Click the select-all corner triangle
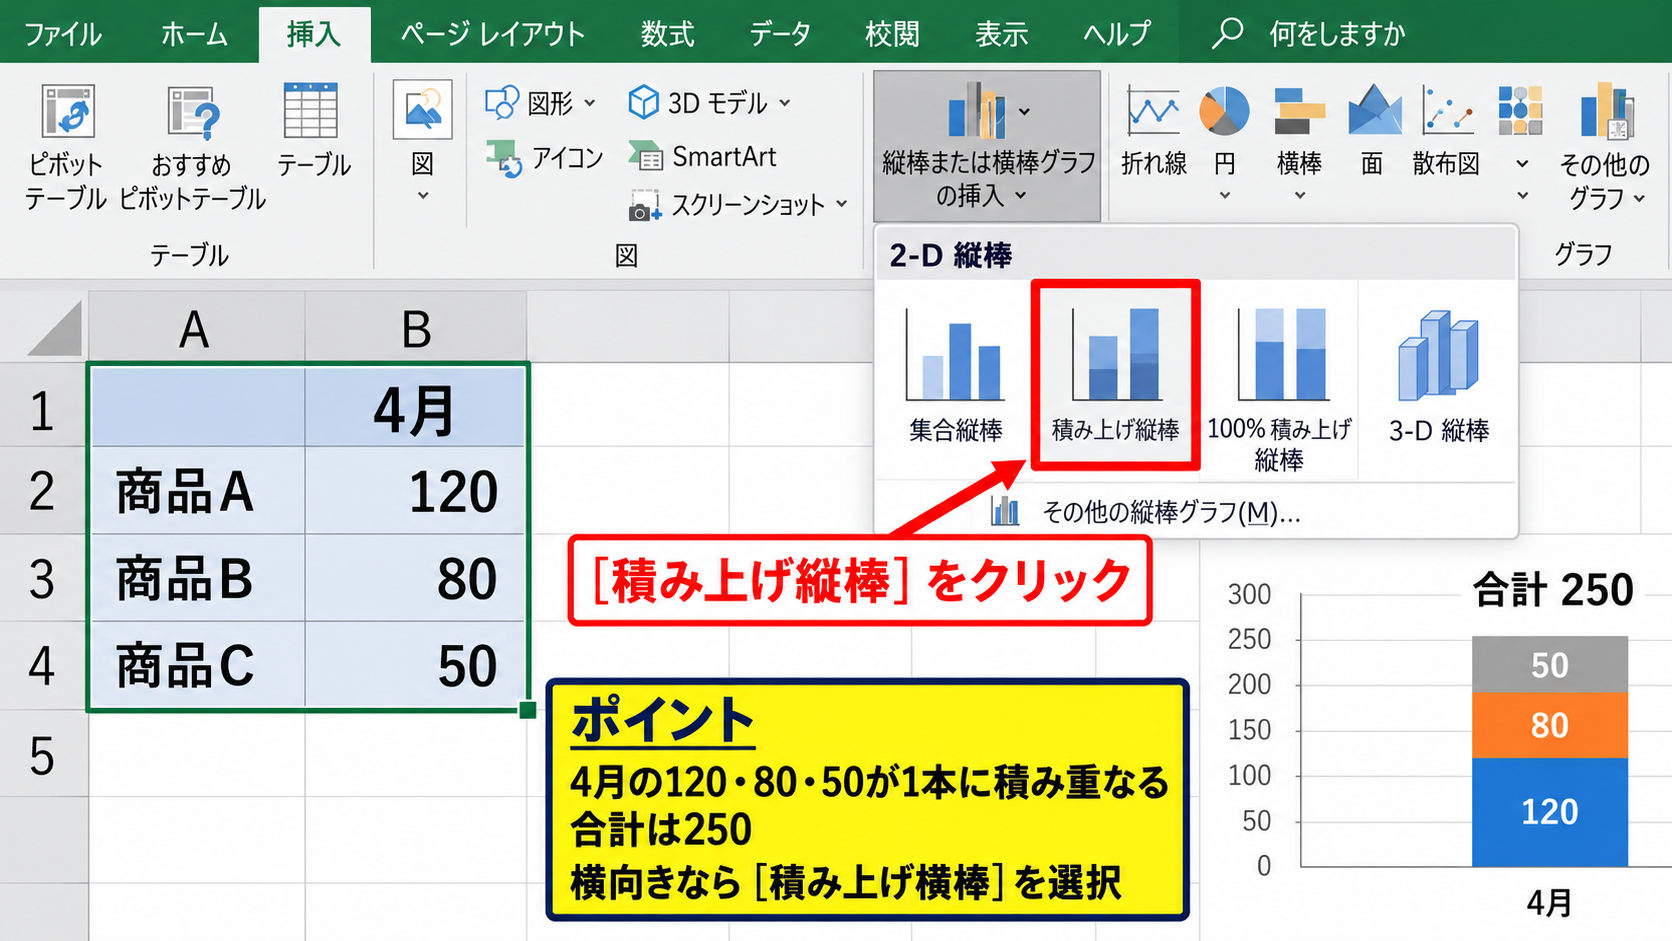Screen dimensions: 1672x941 point(52,329)
